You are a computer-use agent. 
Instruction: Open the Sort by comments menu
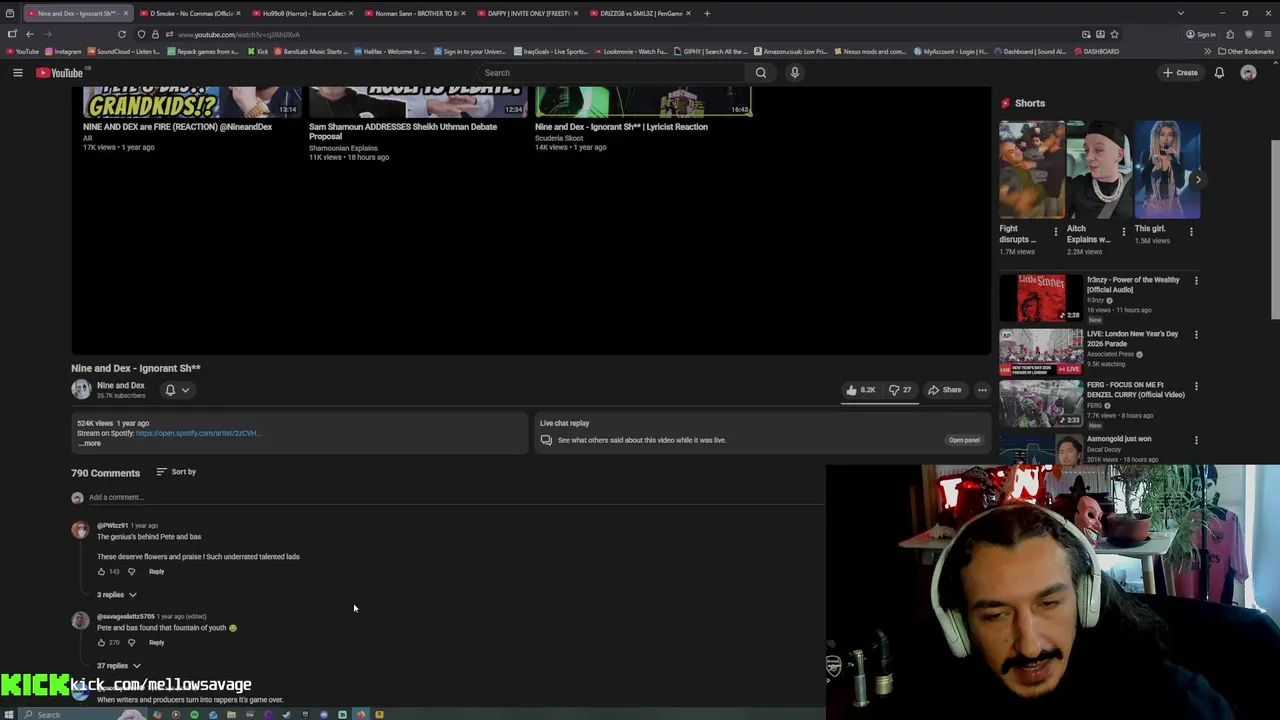point(176,472)
